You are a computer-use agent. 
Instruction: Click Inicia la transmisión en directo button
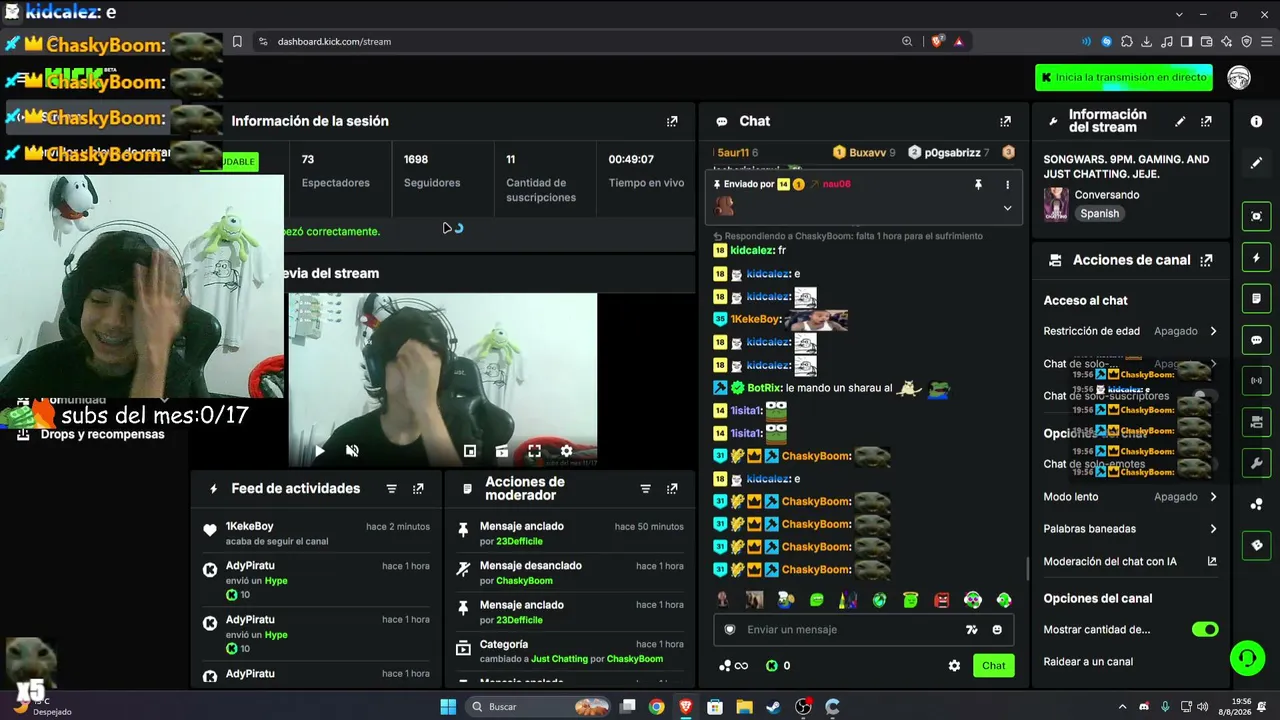tap(1124, 78)
